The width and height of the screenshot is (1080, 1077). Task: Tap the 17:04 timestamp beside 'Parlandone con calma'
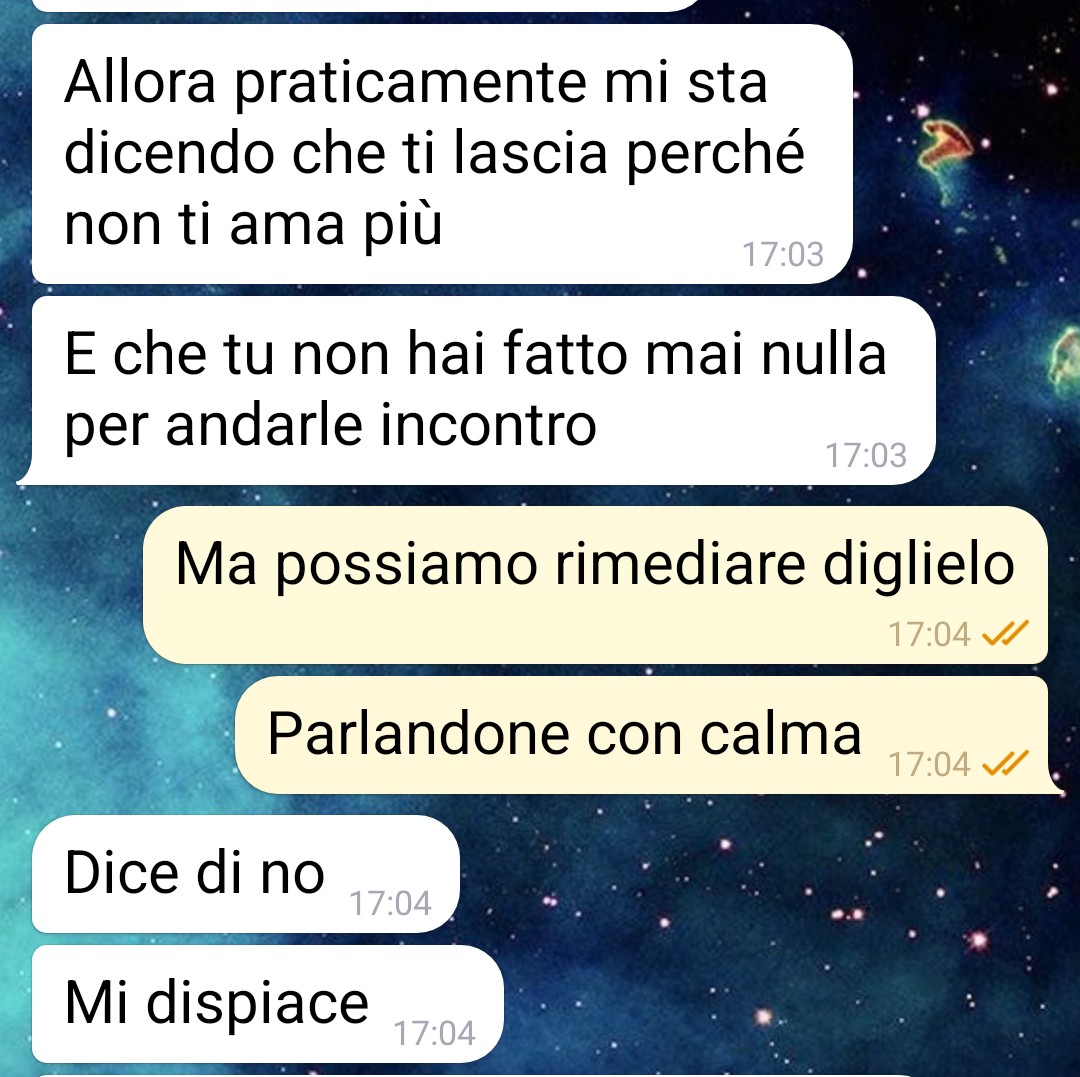[929, 764]
